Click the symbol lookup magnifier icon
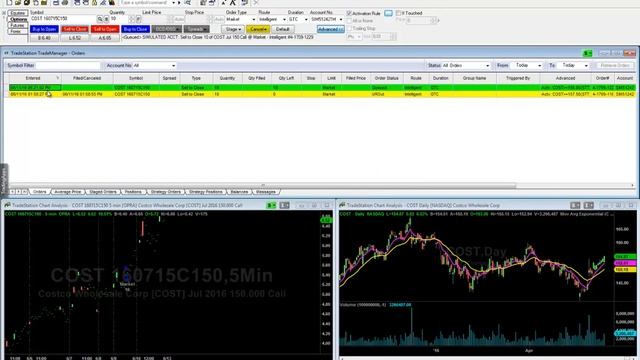The image size is (640, 360). point(100,19)
